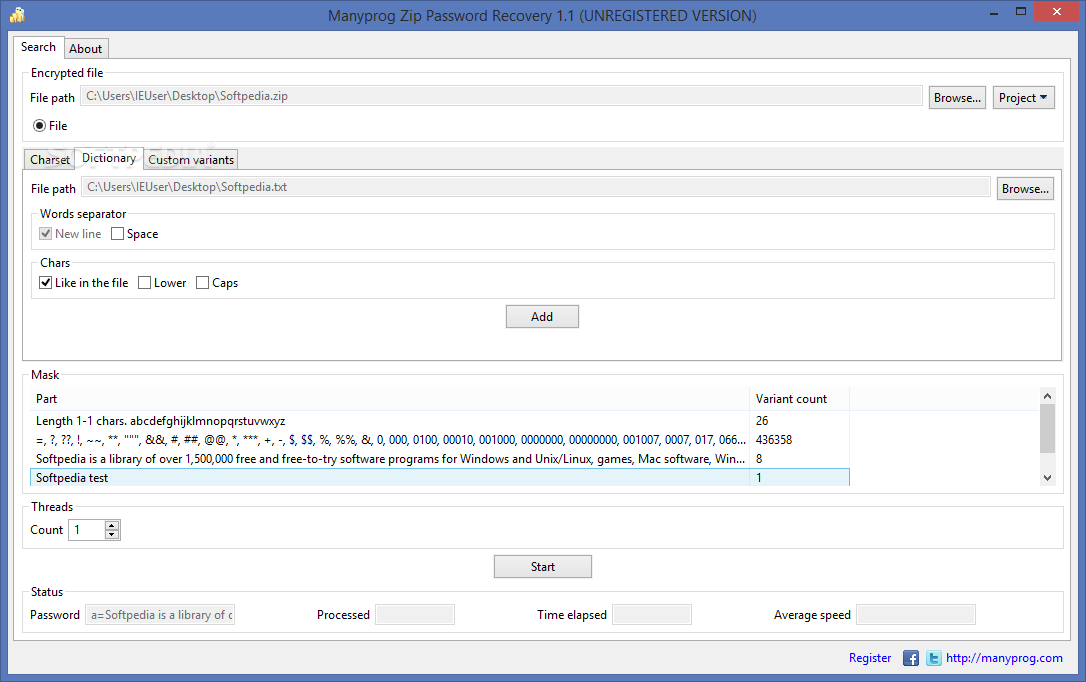The image size is (1086, 682).
Task: Click the Part column header
Action: 390,399
